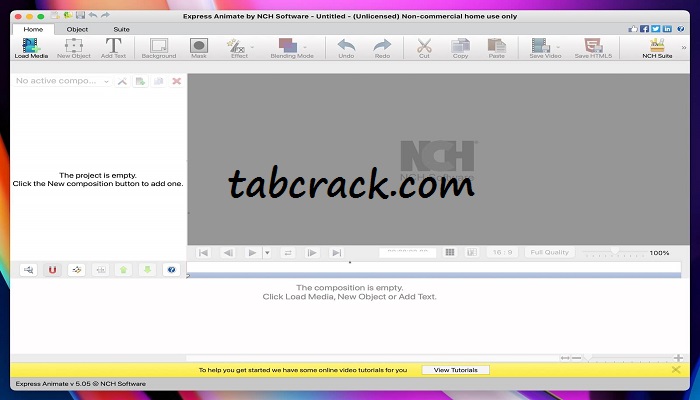Click the composition settings tools icon
The width and height of the screenshot is (700, 400).
[122, 81]
